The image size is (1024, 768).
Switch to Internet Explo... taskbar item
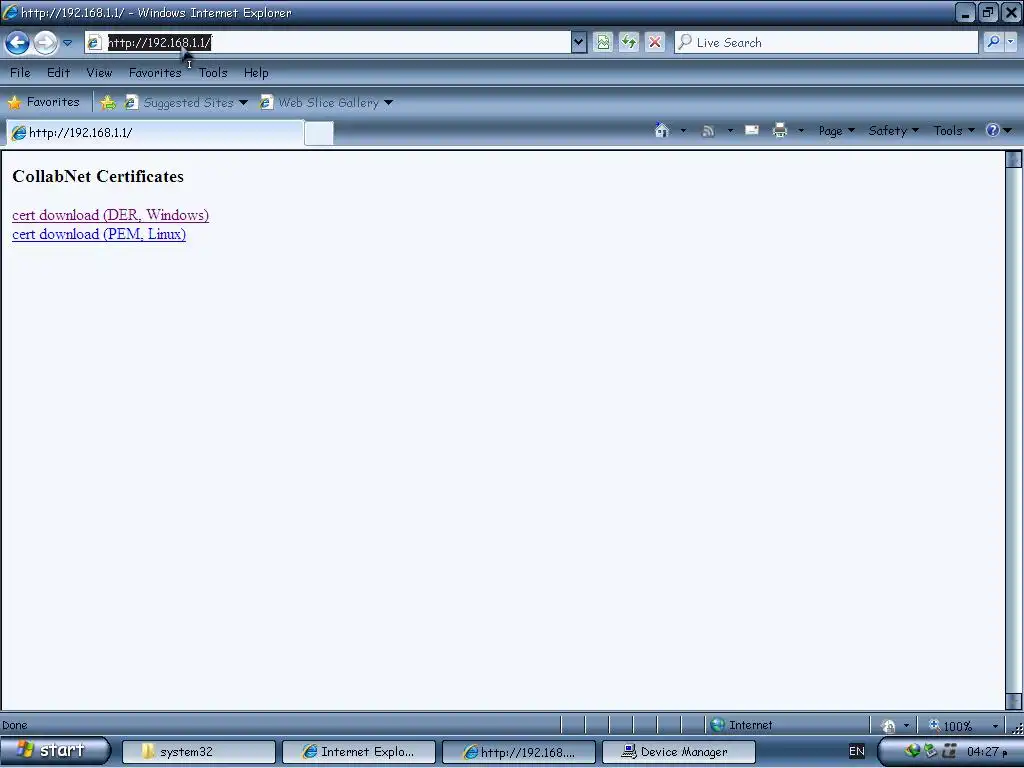[x=359, y=752]
